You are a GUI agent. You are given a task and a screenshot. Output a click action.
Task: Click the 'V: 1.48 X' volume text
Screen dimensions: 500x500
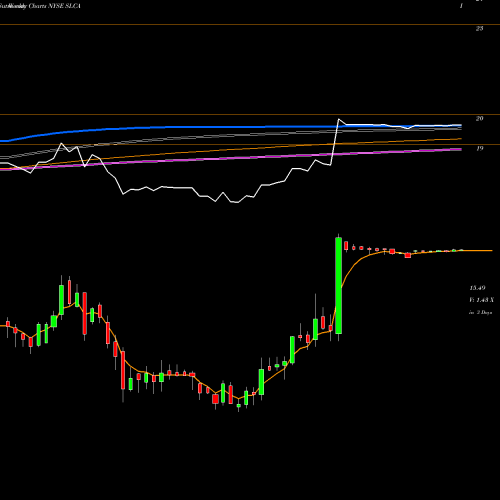(x=481, y=300)
